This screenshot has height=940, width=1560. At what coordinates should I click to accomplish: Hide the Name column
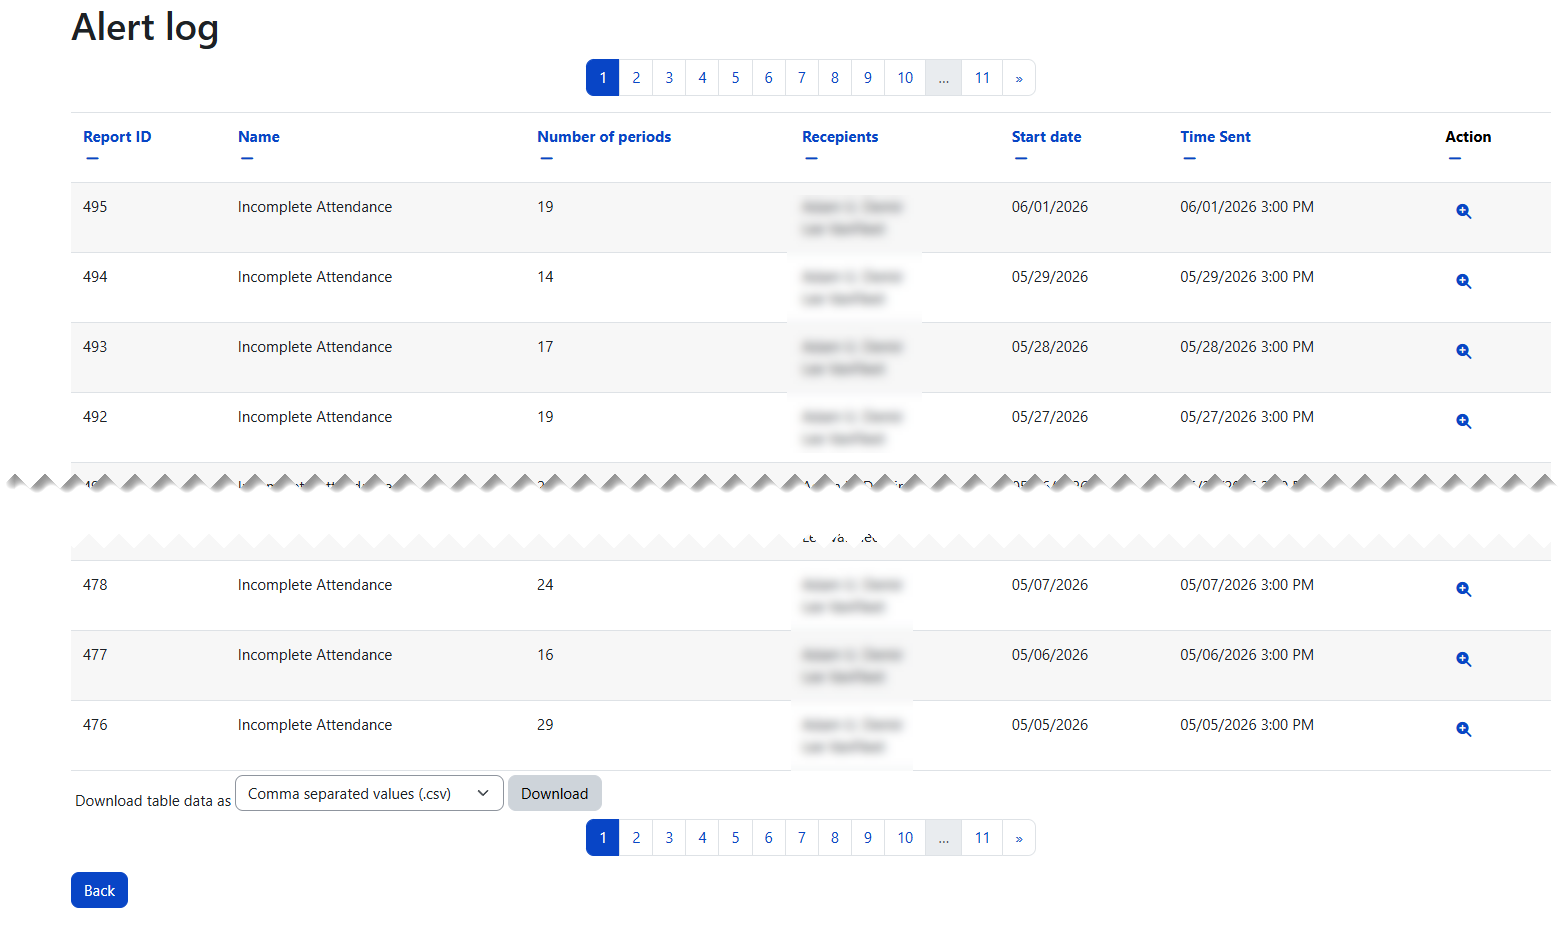pyautogui.click(x=247, y=158)
